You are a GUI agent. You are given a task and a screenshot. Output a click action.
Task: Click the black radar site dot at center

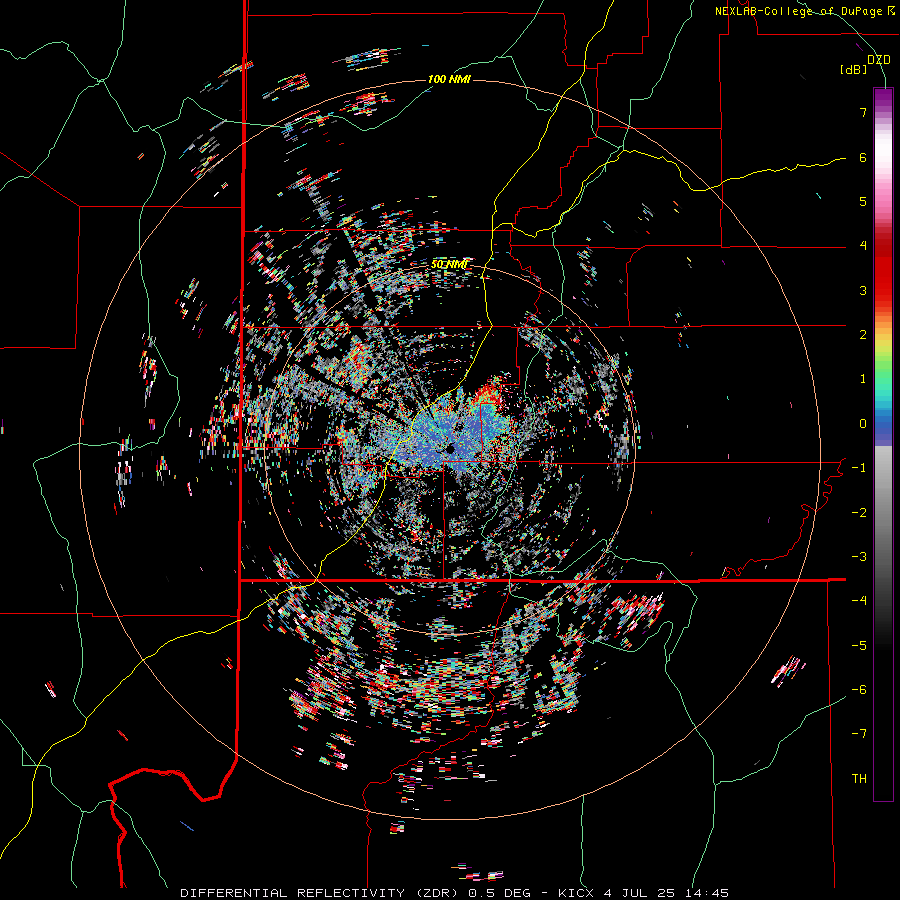click(x=451, y=448)
